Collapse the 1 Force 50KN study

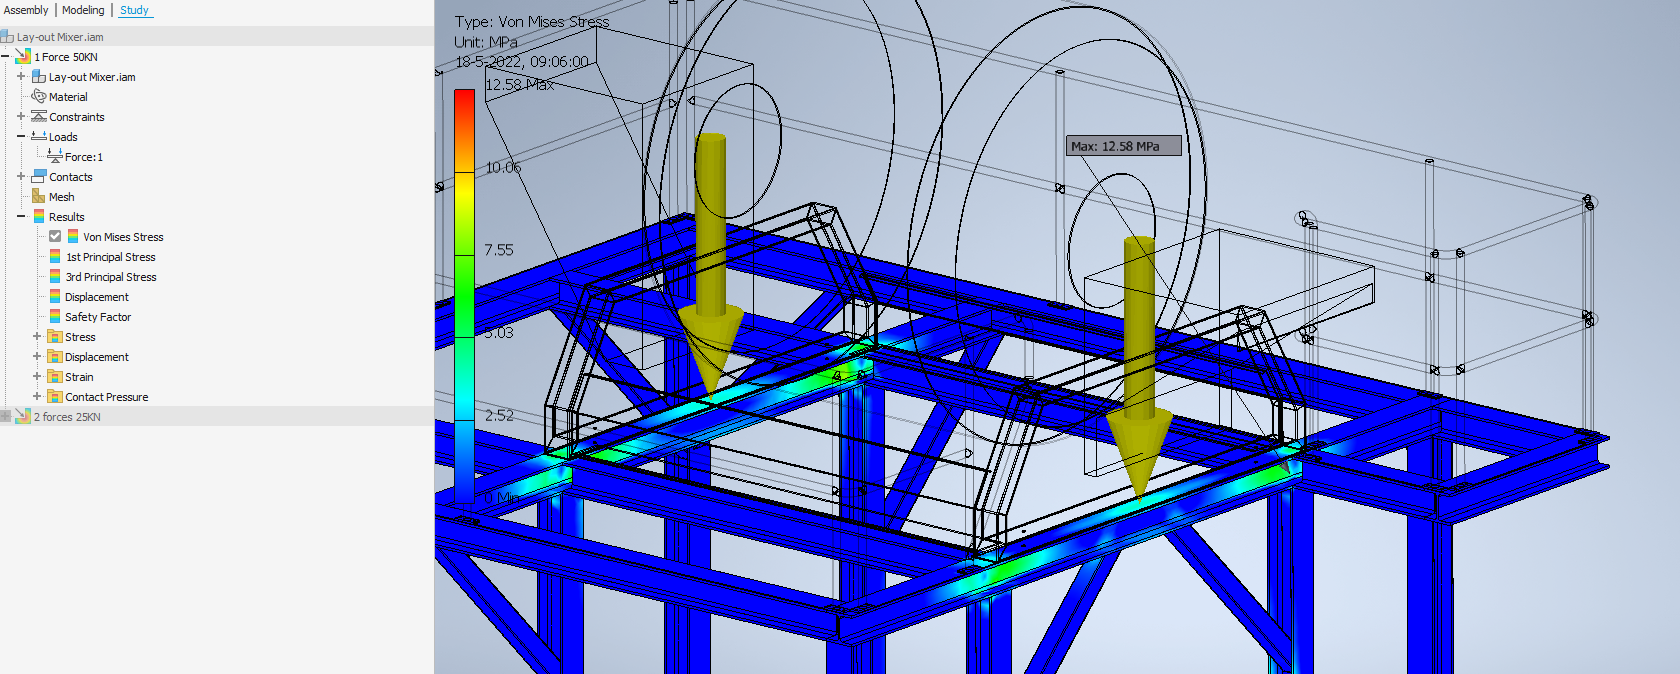[x=5, y=57]
